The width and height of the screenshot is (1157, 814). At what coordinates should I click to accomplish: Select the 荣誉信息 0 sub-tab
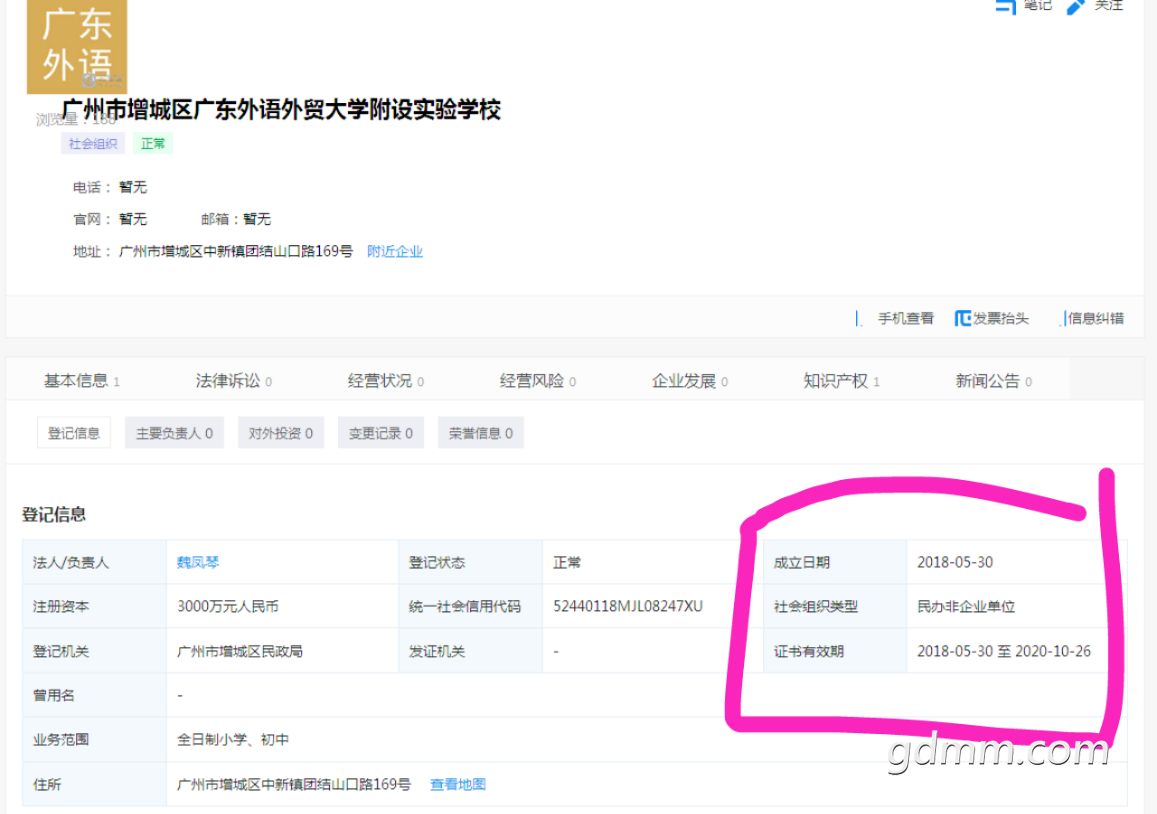point(480,432)
